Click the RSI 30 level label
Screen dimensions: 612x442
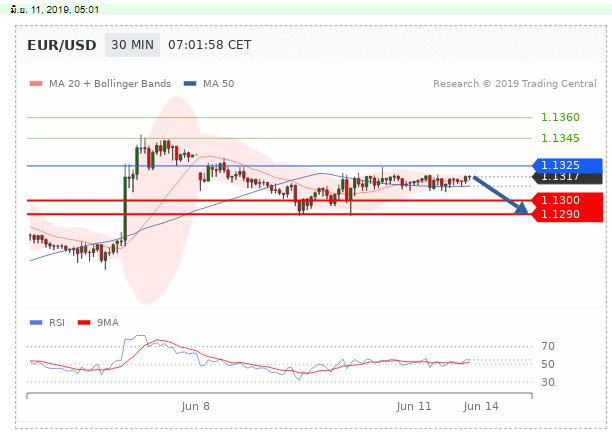(547, 382)
